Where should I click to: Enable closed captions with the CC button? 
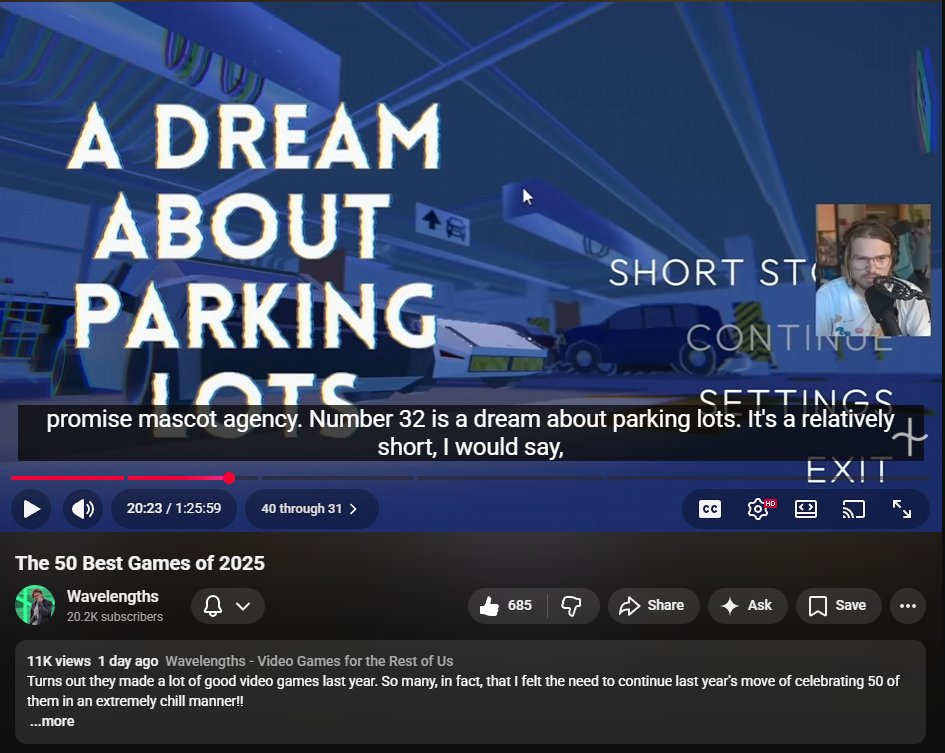point(709,509)
